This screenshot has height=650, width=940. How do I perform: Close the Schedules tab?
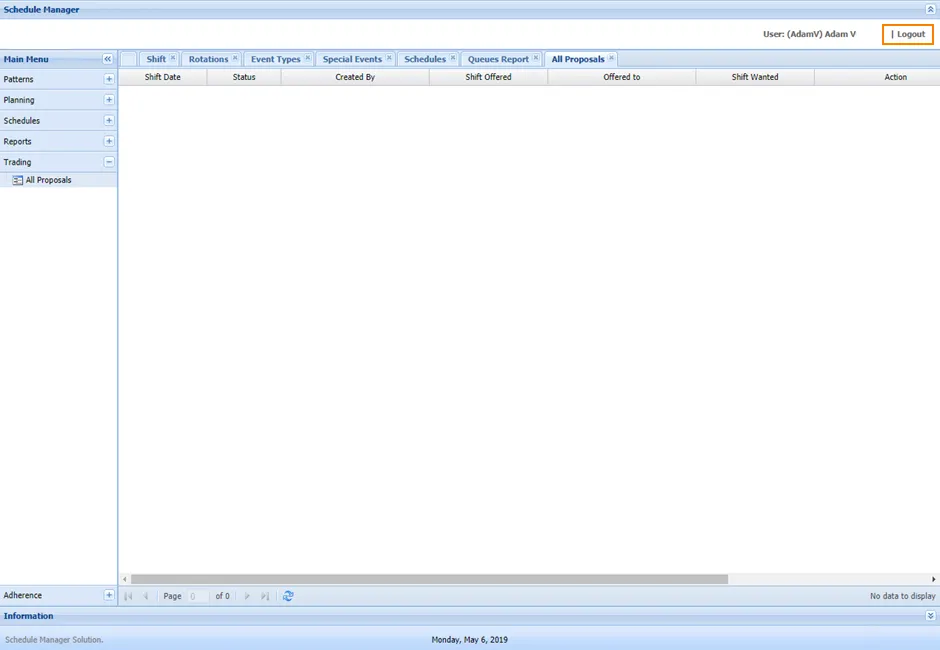pyautogui.click(x=453, y=58)
